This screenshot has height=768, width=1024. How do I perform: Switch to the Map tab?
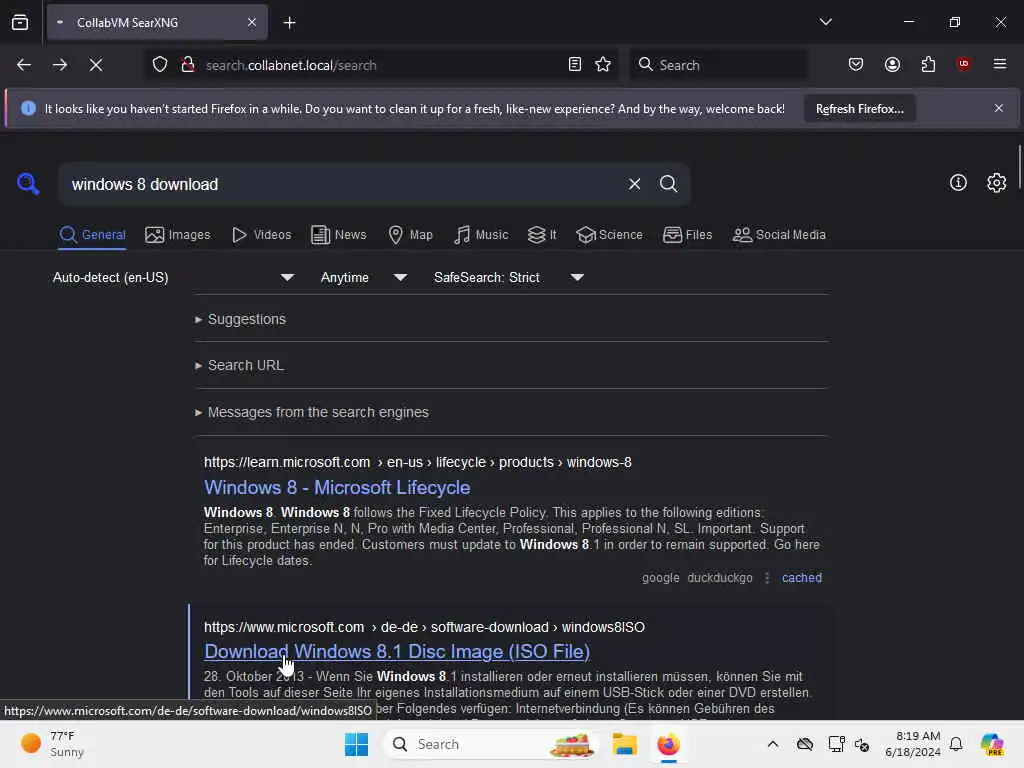(410, 235)
